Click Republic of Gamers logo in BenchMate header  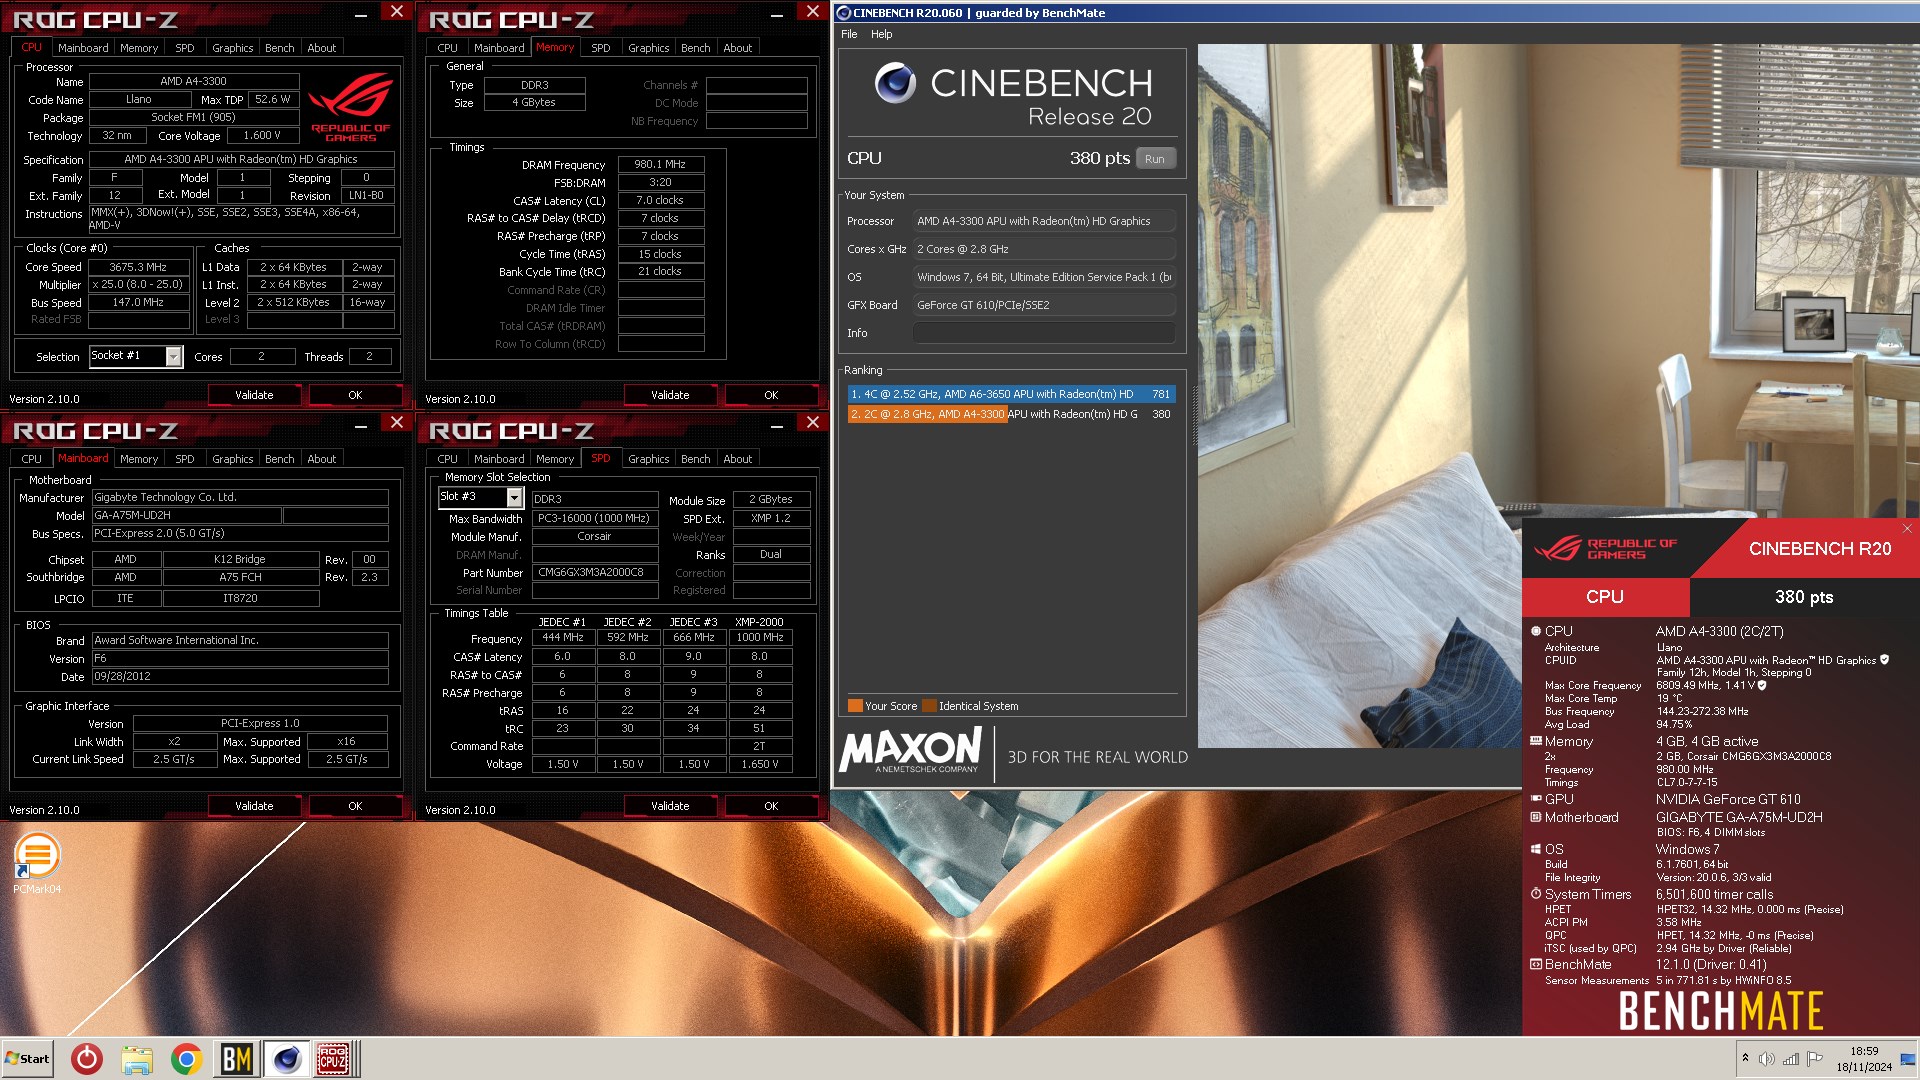pyautogui.click(x=1604, y=548)
